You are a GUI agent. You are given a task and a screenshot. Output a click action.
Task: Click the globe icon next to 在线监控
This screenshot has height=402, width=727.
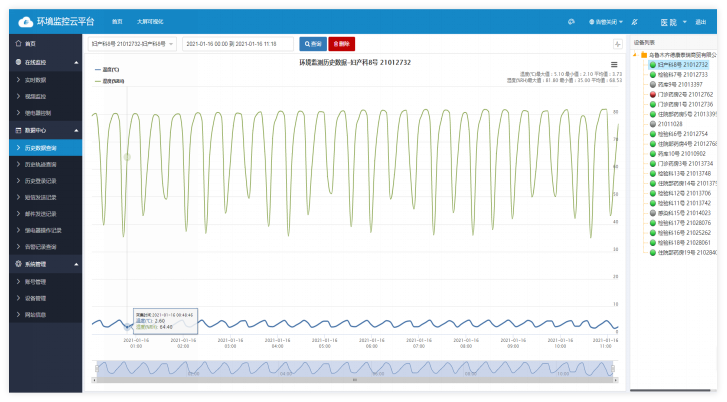click(19, 62)
